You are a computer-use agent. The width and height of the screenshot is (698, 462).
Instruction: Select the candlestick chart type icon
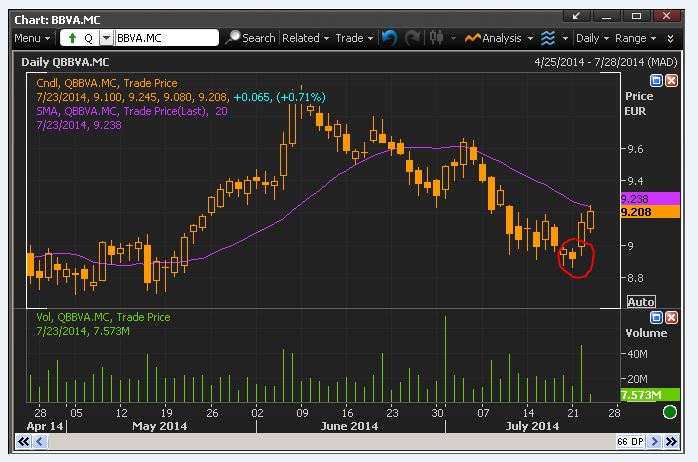[x=437, y=38]
